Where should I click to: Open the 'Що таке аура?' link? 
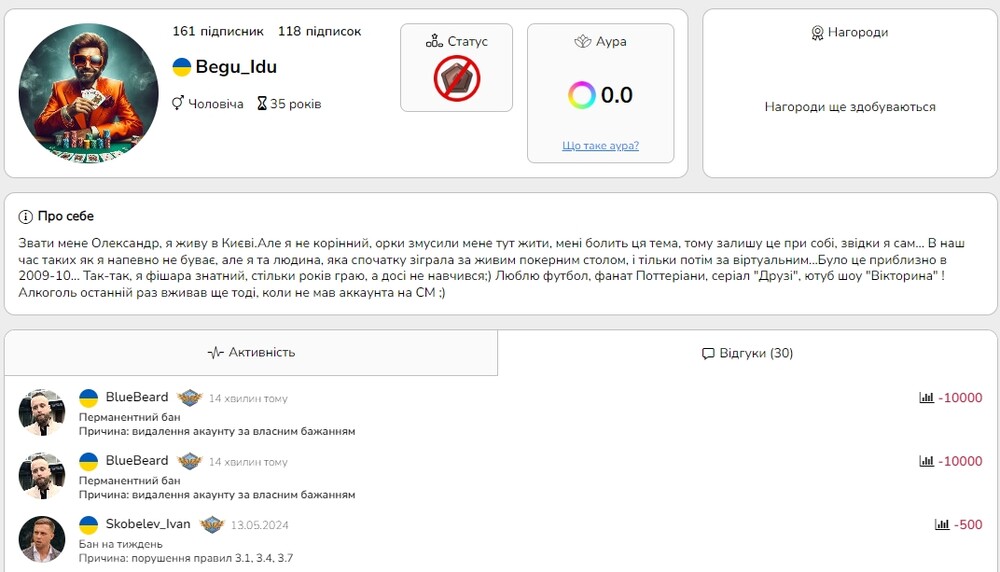(x=600, y=146)
